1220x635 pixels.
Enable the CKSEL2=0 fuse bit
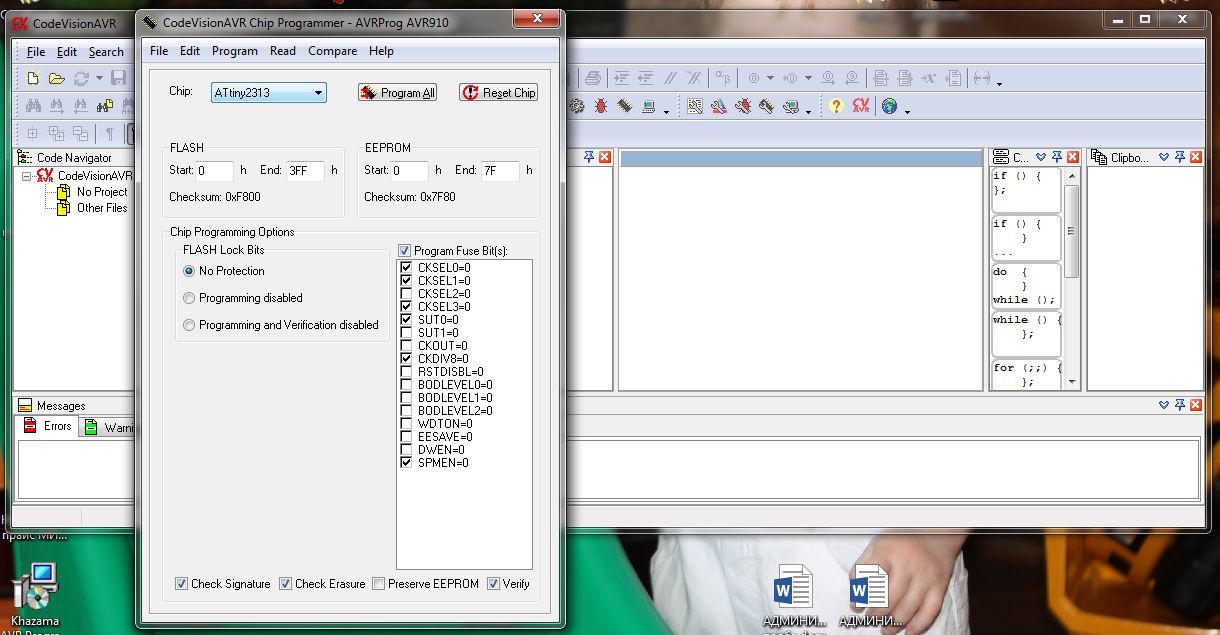click(406, 294)
